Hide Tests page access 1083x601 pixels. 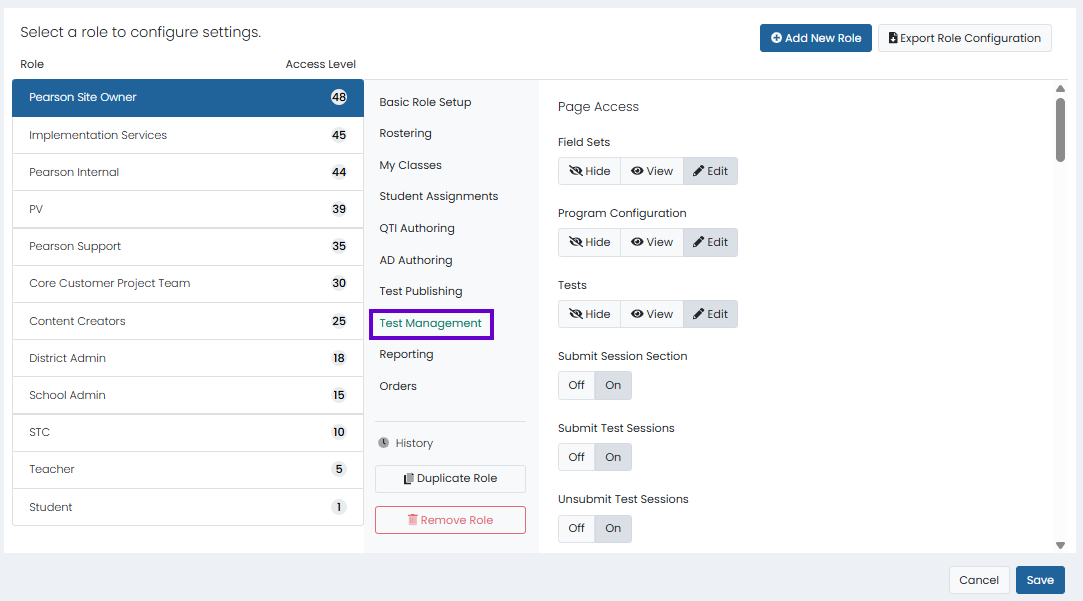coord(589,314)
